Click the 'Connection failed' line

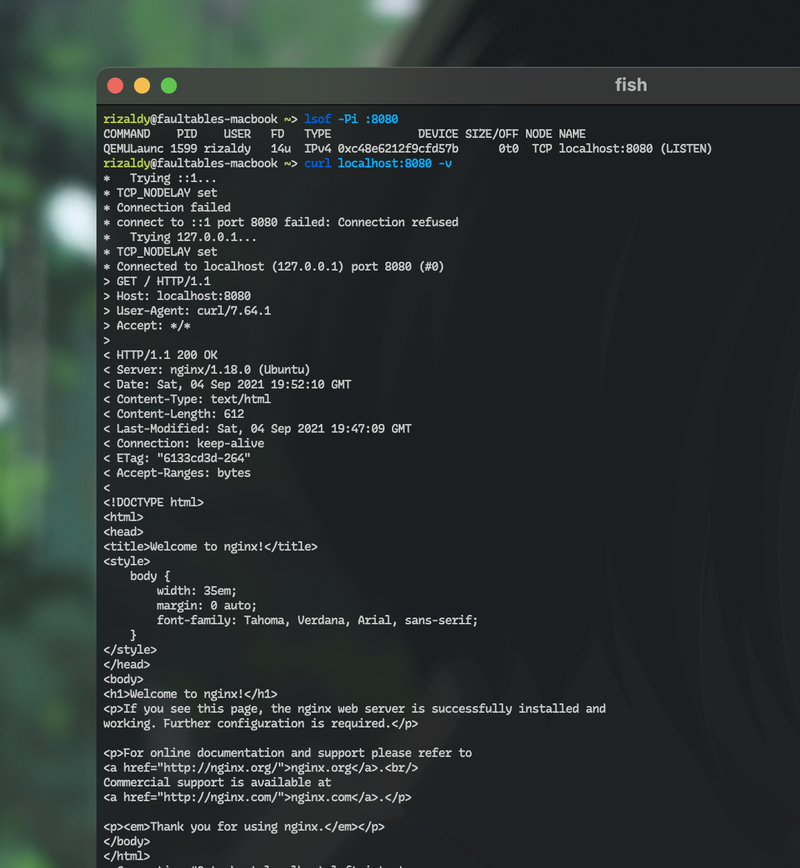point(167,208)
